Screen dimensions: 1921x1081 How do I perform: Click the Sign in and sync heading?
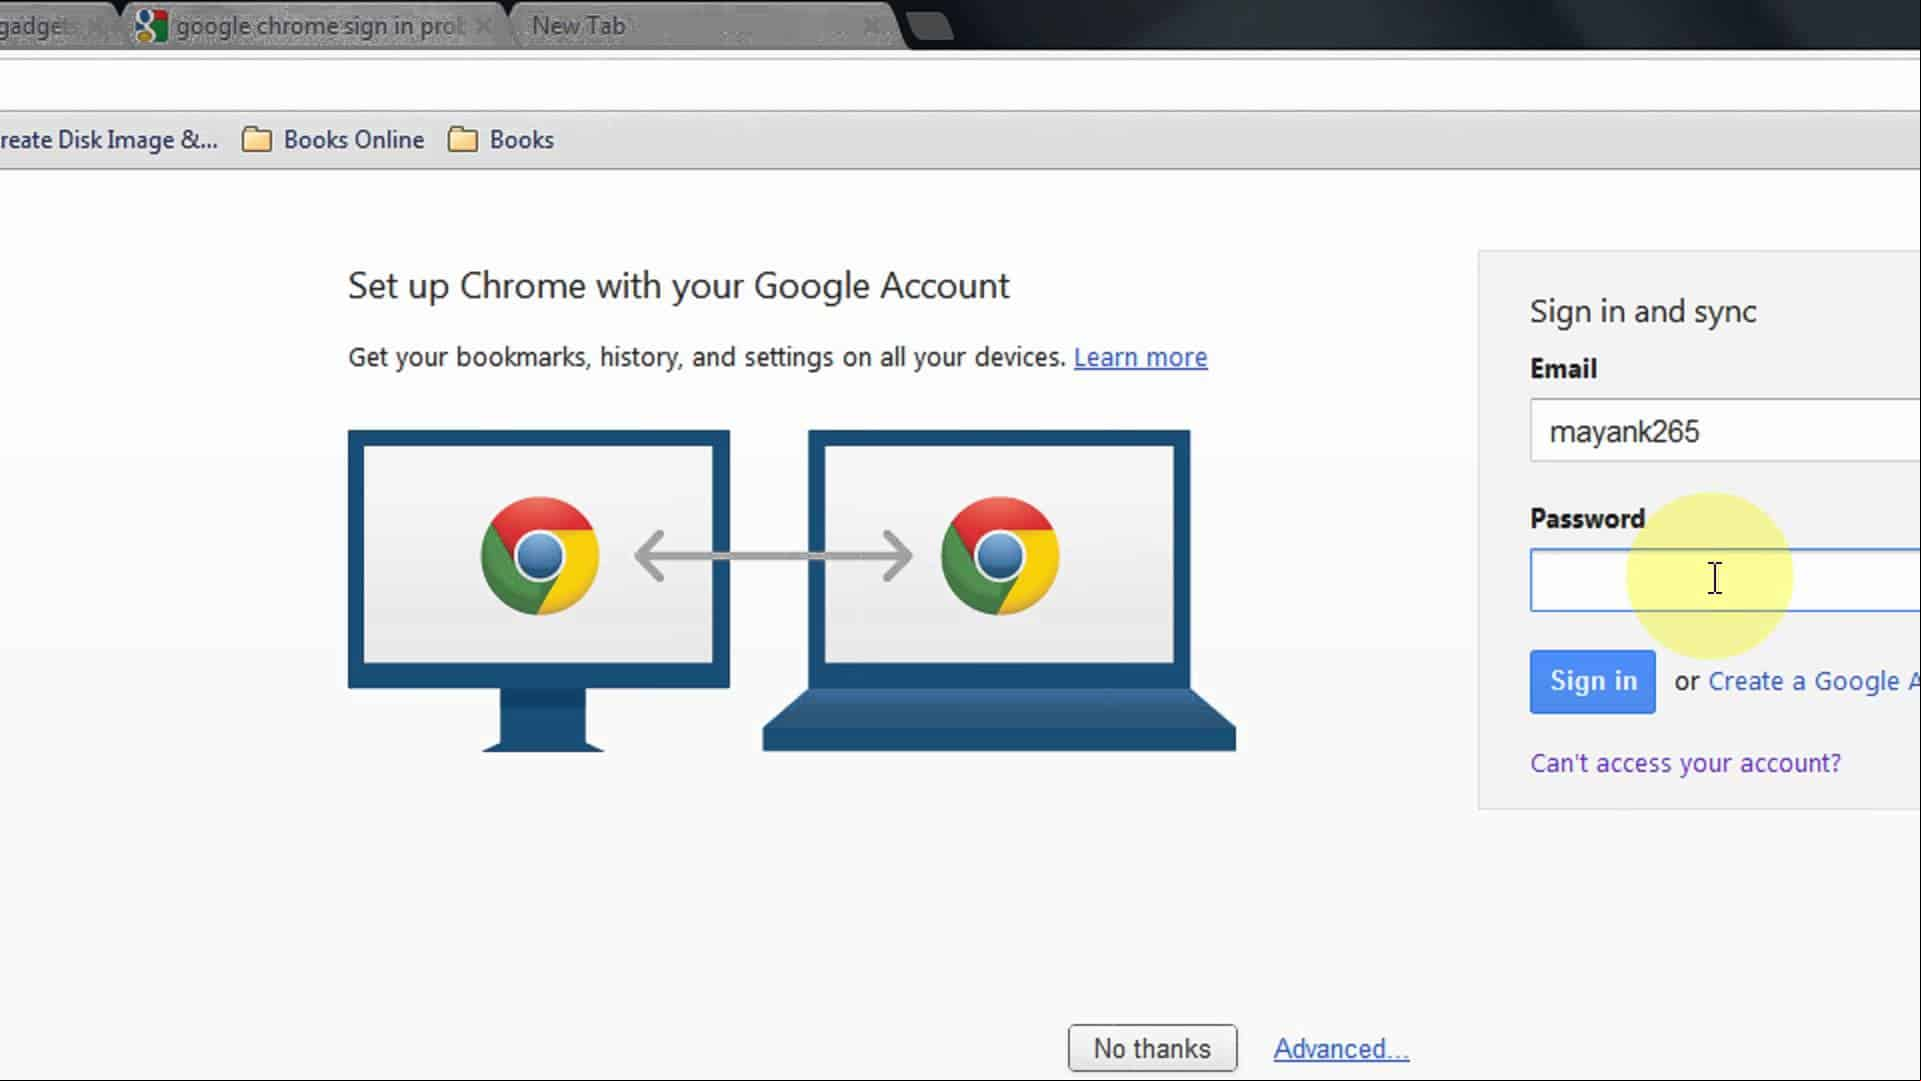point(1643,312)
